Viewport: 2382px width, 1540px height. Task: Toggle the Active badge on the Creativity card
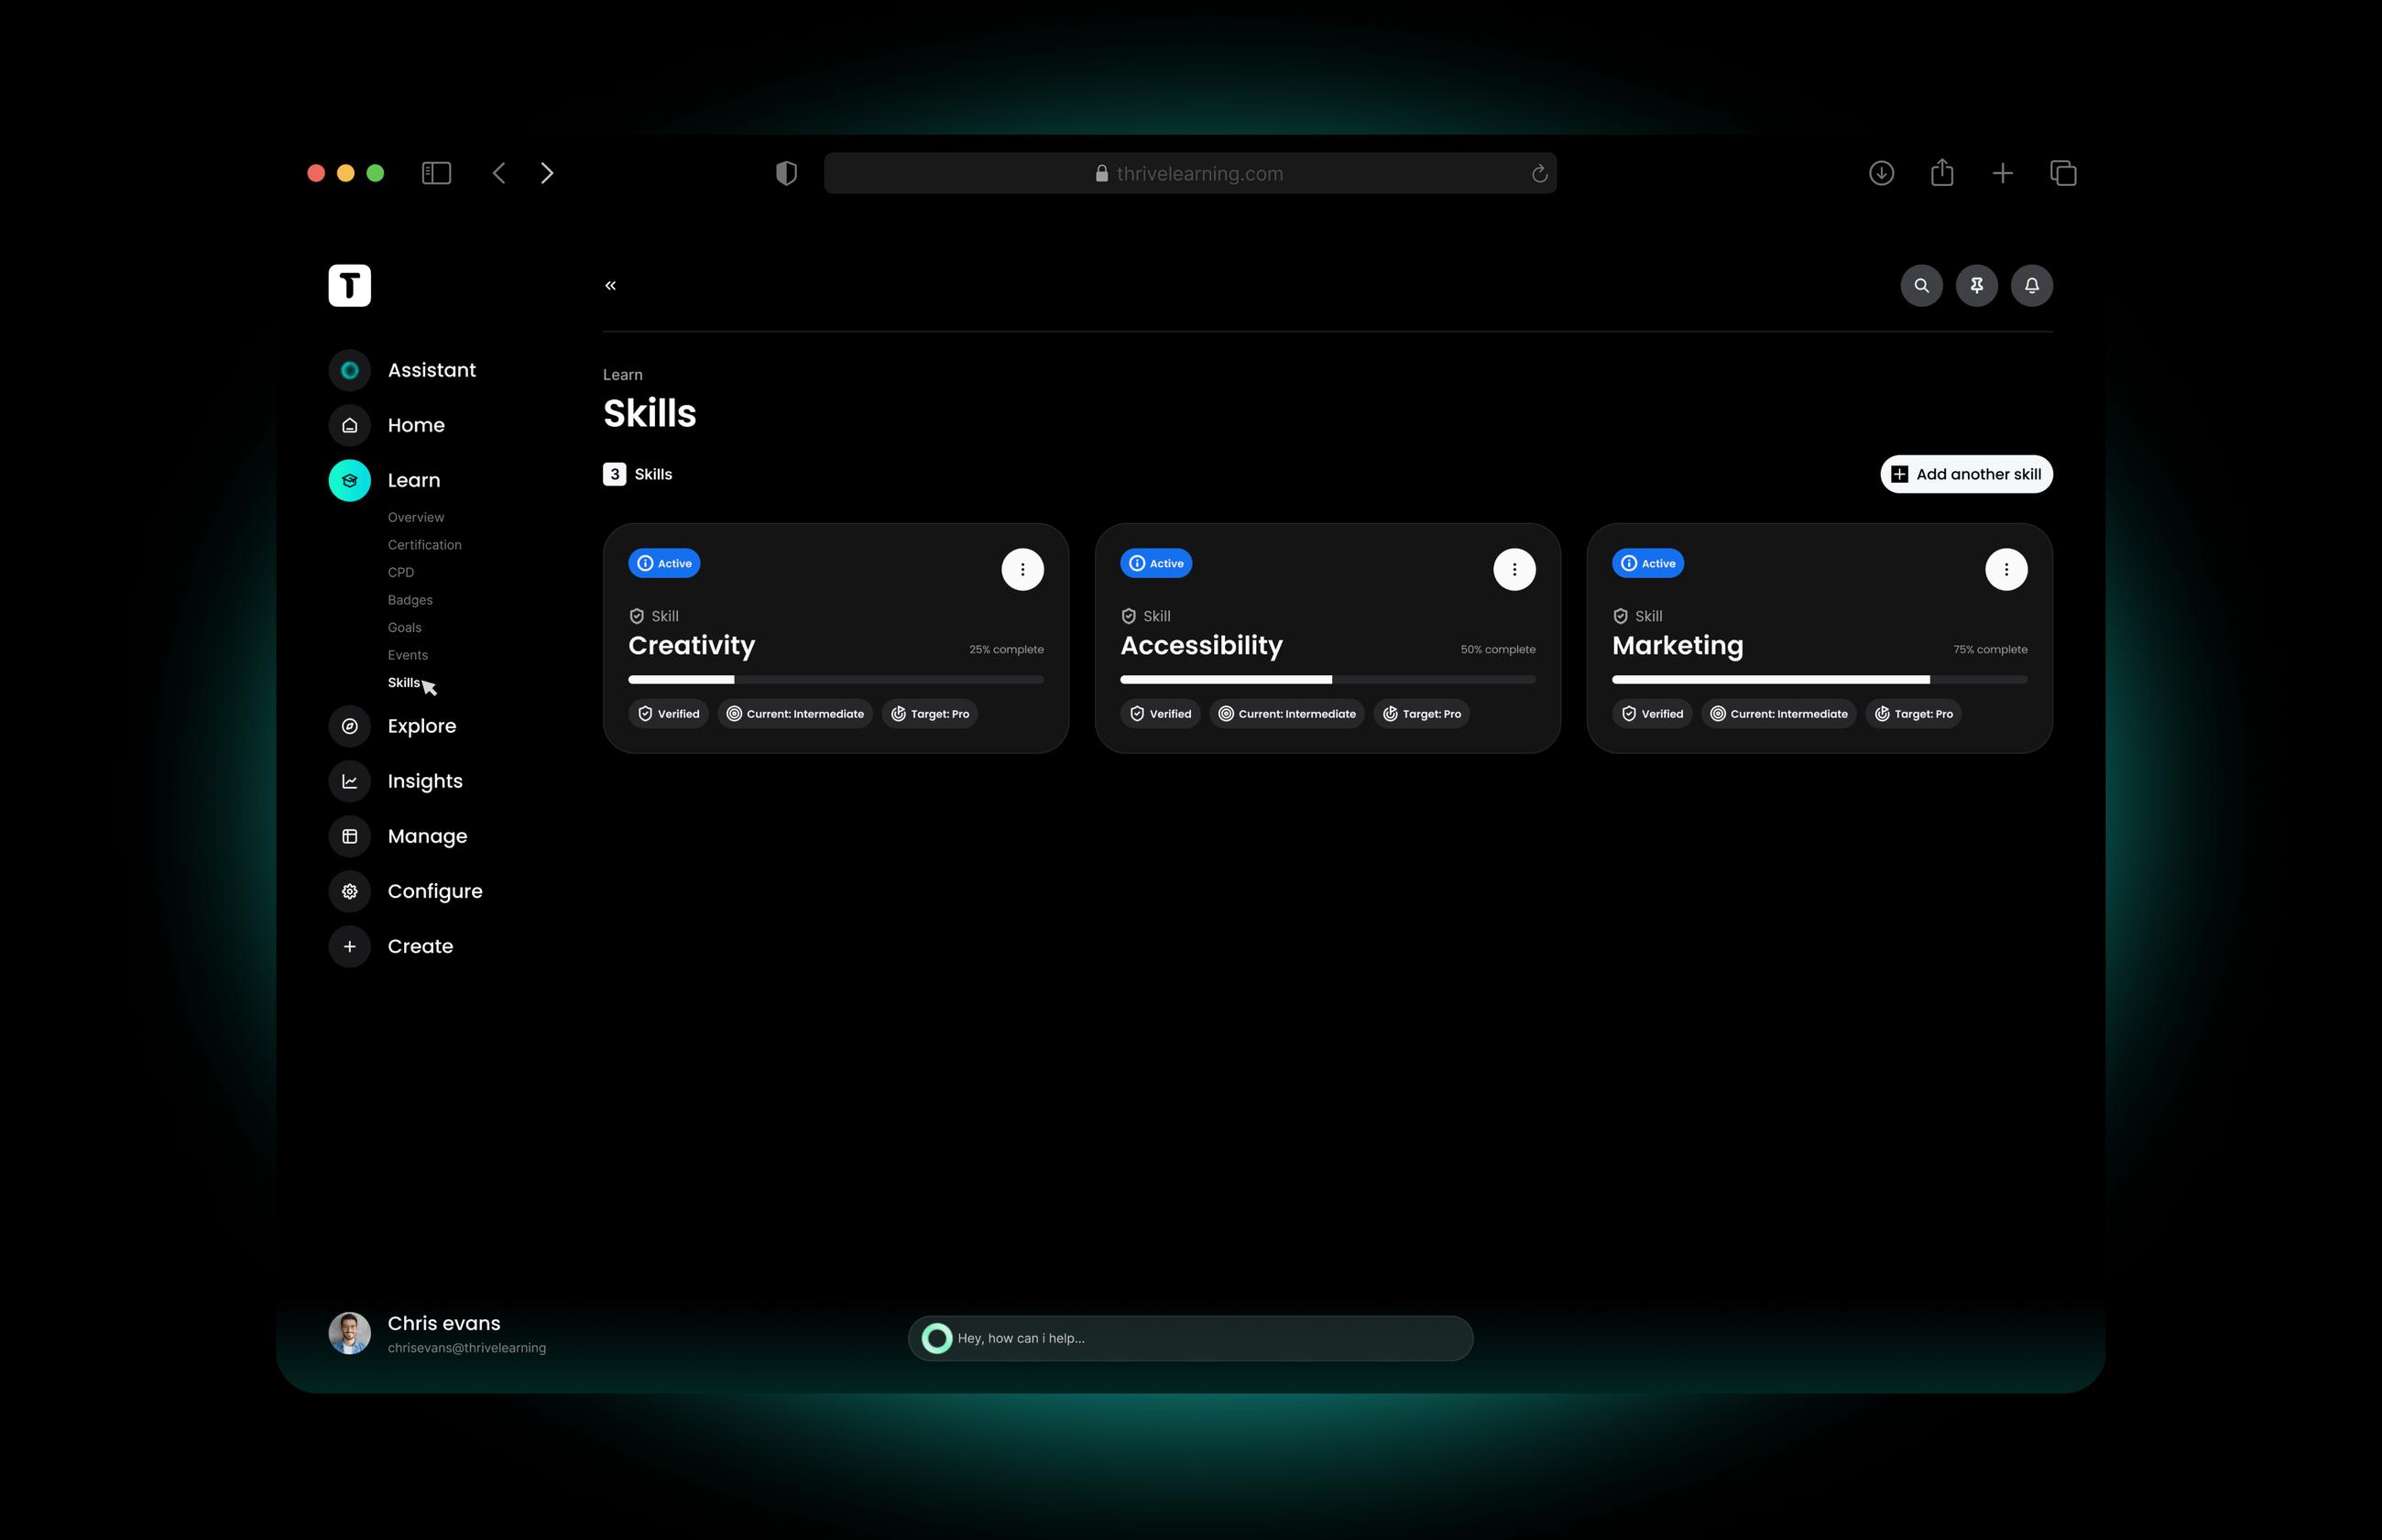click(x=664, y=563)
